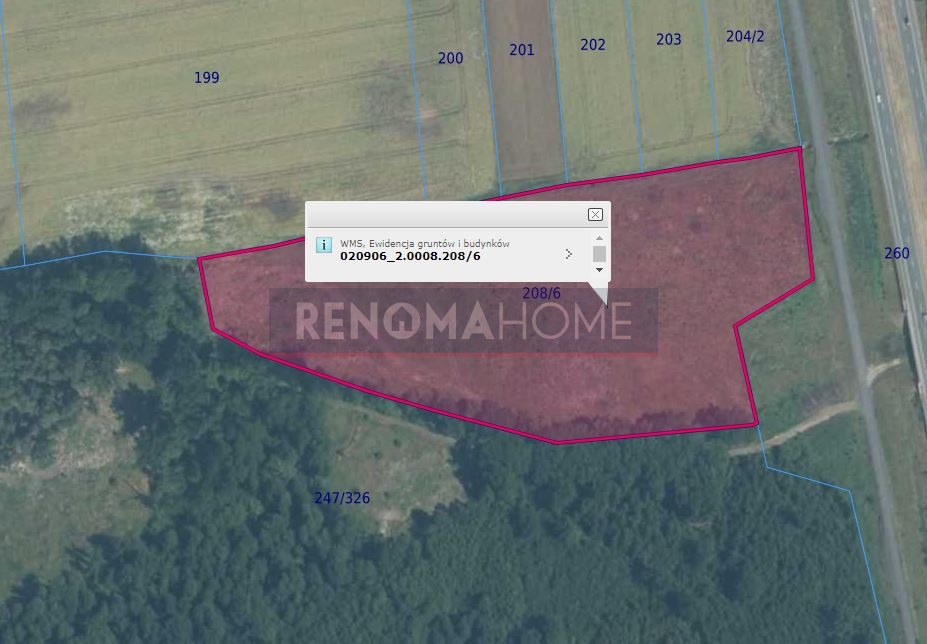This screenshot has width=927, height=644.
Task: Click the popup's gray header bar
Action: (x=458, y=215)
